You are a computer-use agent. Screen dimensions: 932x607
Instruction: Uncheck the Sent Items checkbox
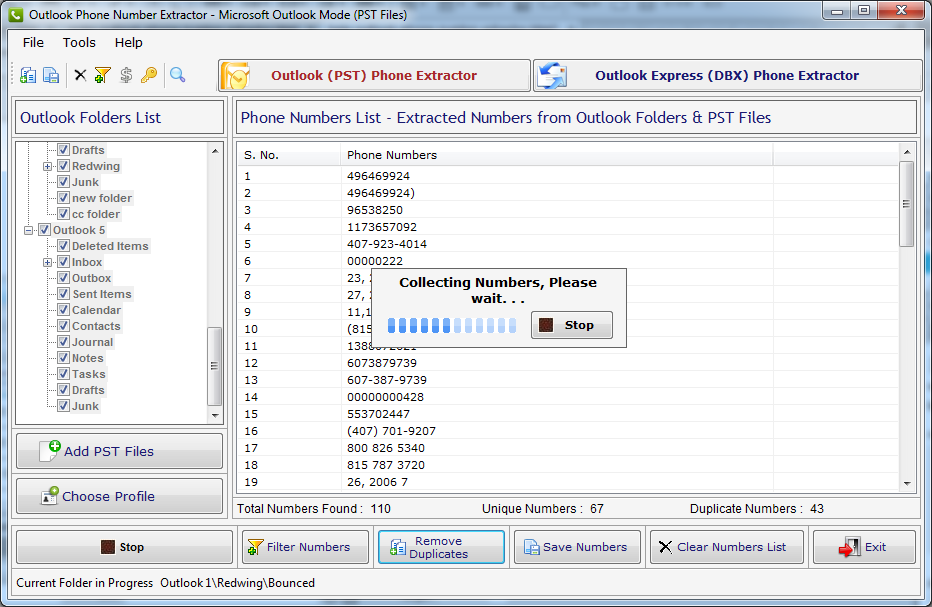coord(64,294)
